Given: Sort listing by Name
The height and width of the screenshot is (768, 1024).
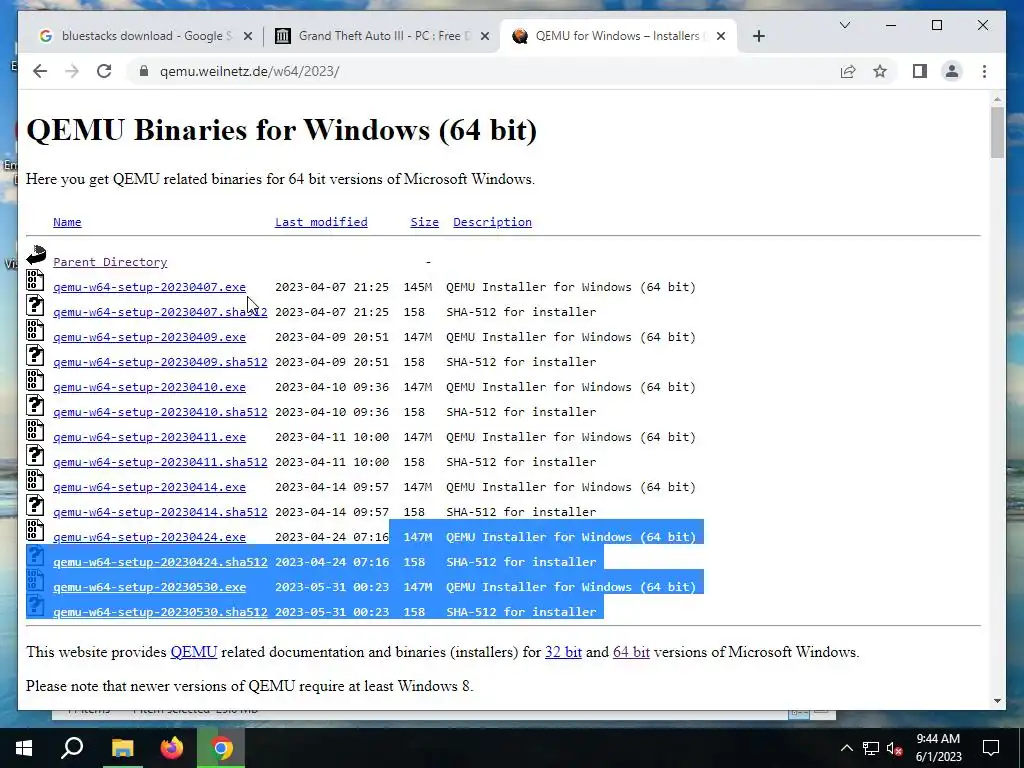Looking at the screenshot, I should point(67,222).
